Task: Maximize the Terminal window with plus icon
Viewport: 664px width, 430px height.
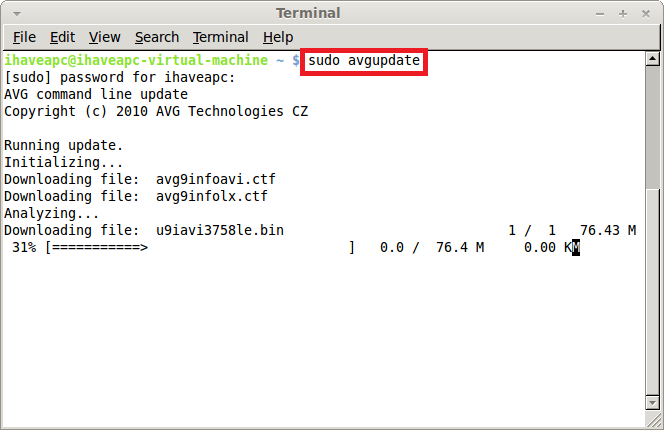Action: click(x=622, y=14)
